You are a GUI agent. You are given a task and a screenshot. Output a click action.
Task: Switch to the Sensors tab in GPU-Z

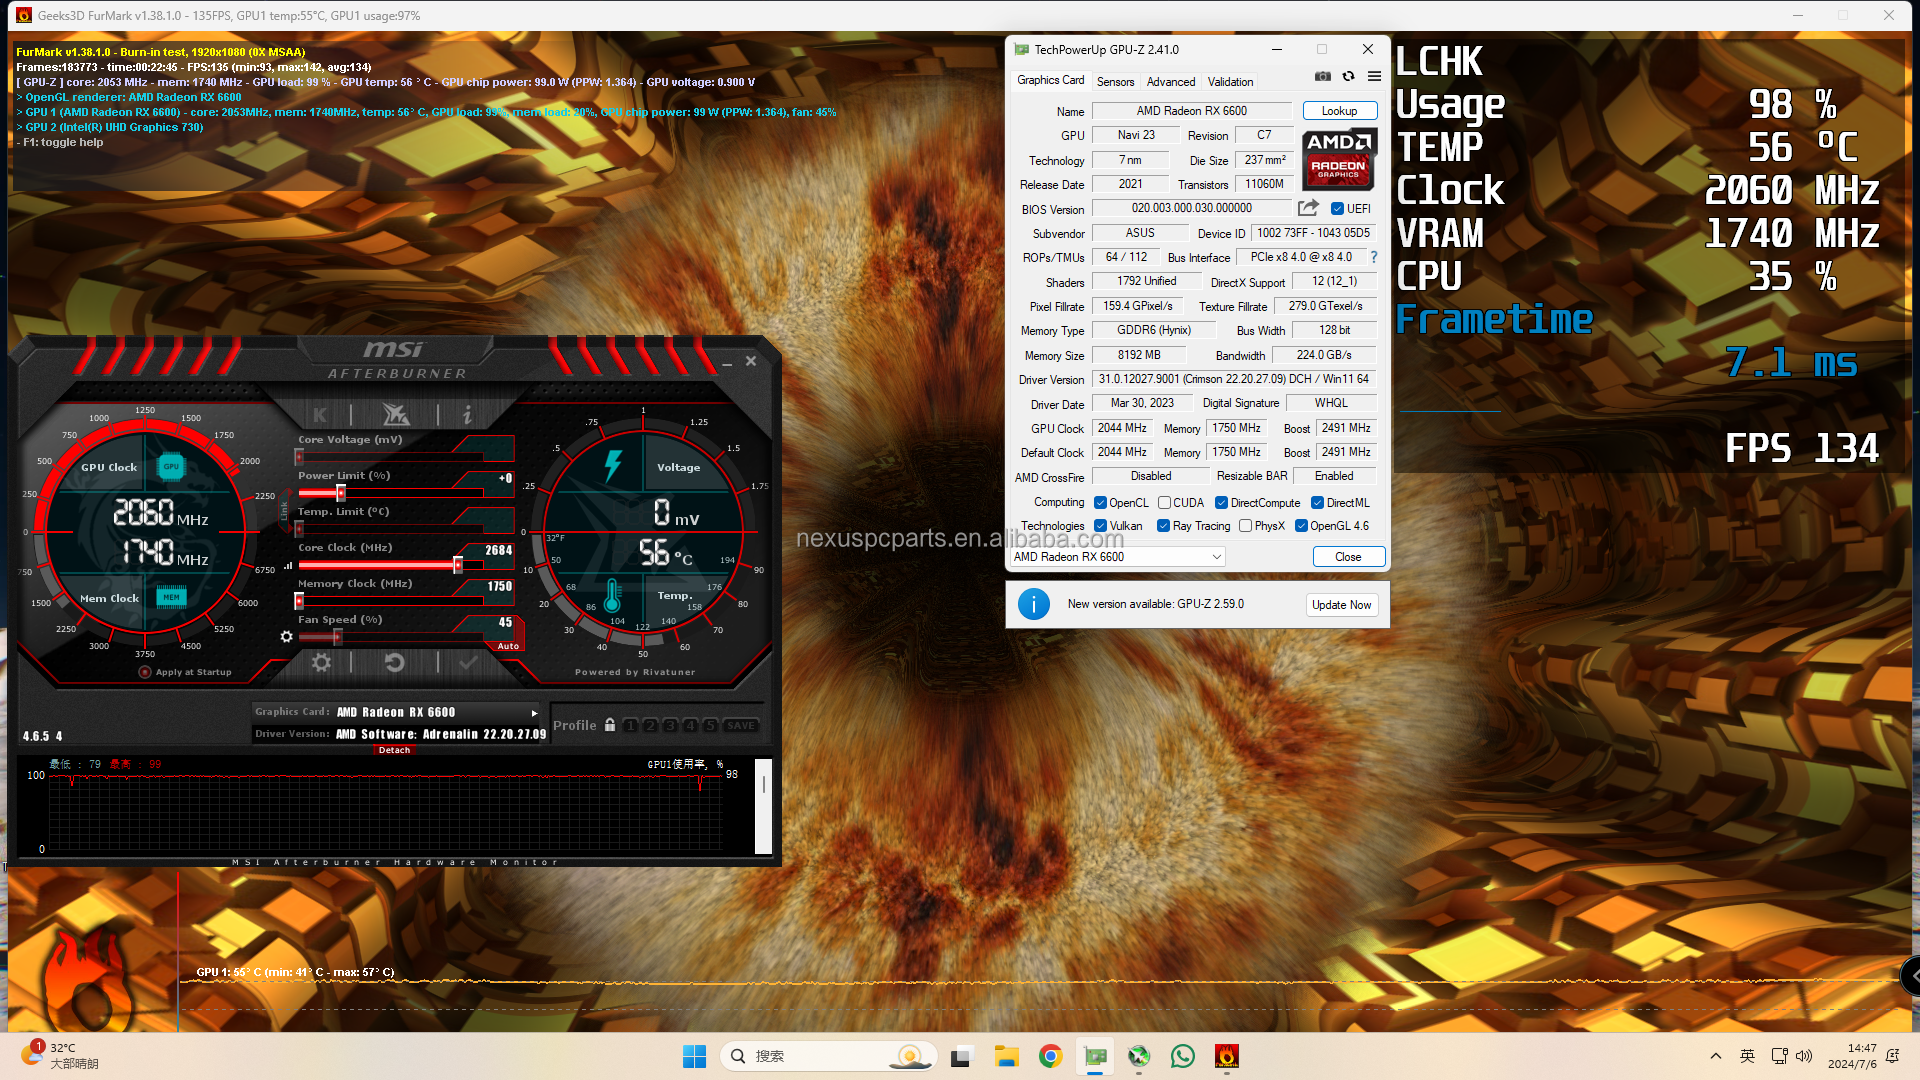1115,82
